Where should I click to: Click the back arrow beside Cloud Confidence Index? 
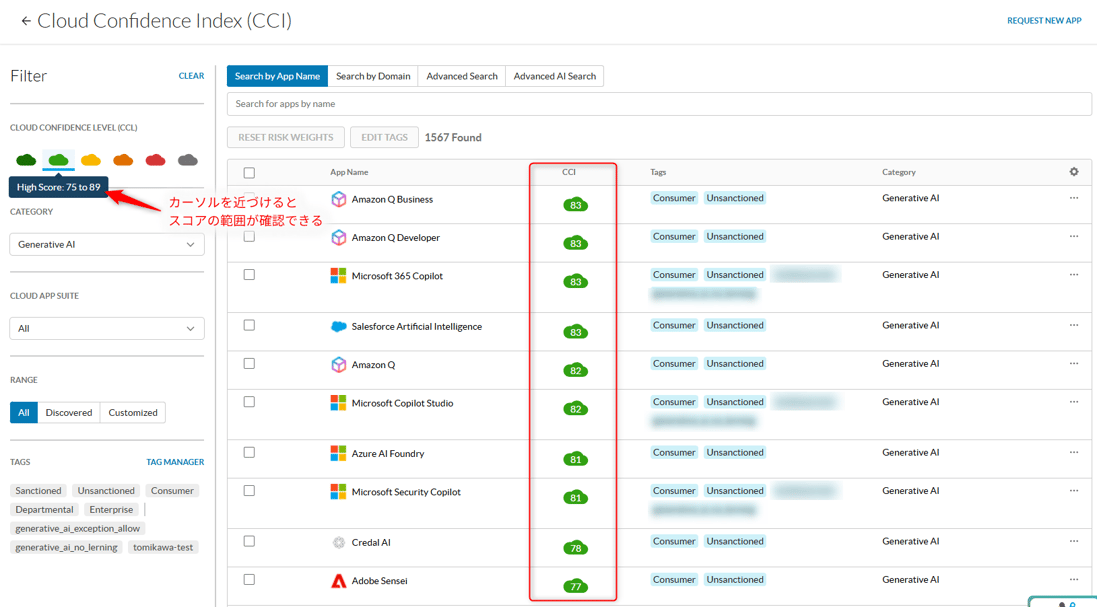[x=26, y=21]
